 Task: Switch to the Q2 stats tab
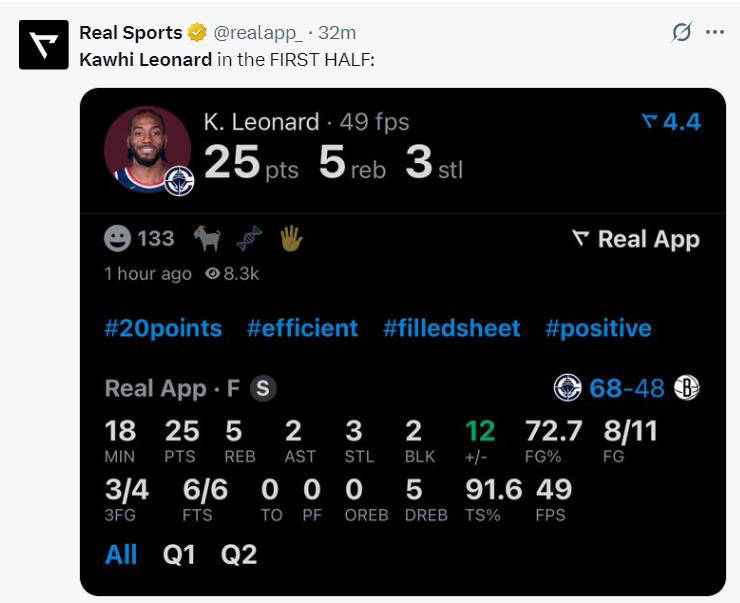tap(239, 554)
